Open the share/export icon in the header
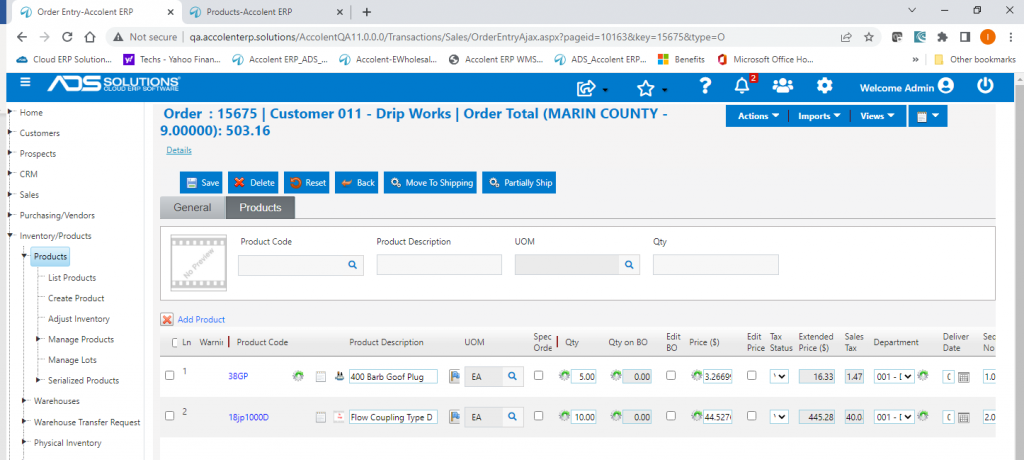This screenshot has height=460, width=1024. click(x=587, y=87)
